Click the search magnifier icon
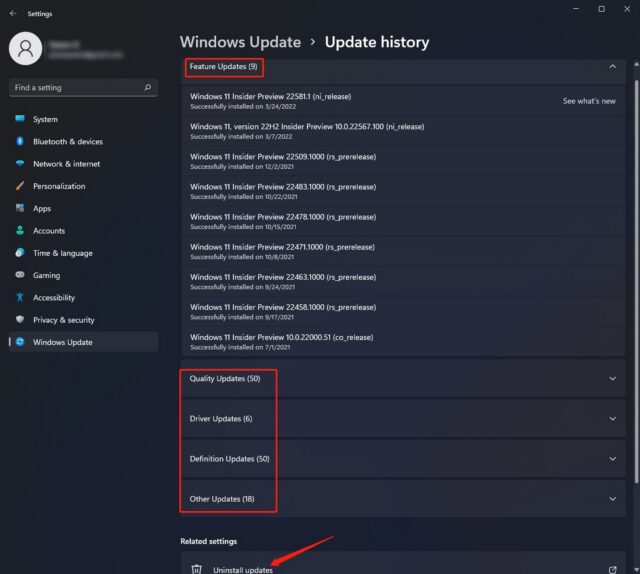This screenshot has width=640, height=574. [x=148, y=87]
